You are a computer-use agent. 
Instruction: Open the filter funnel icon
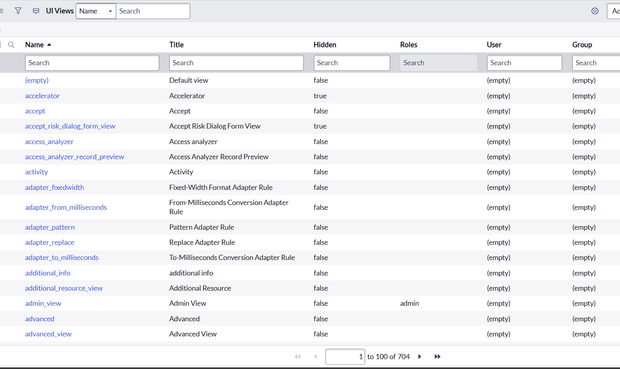click(18, 11)
